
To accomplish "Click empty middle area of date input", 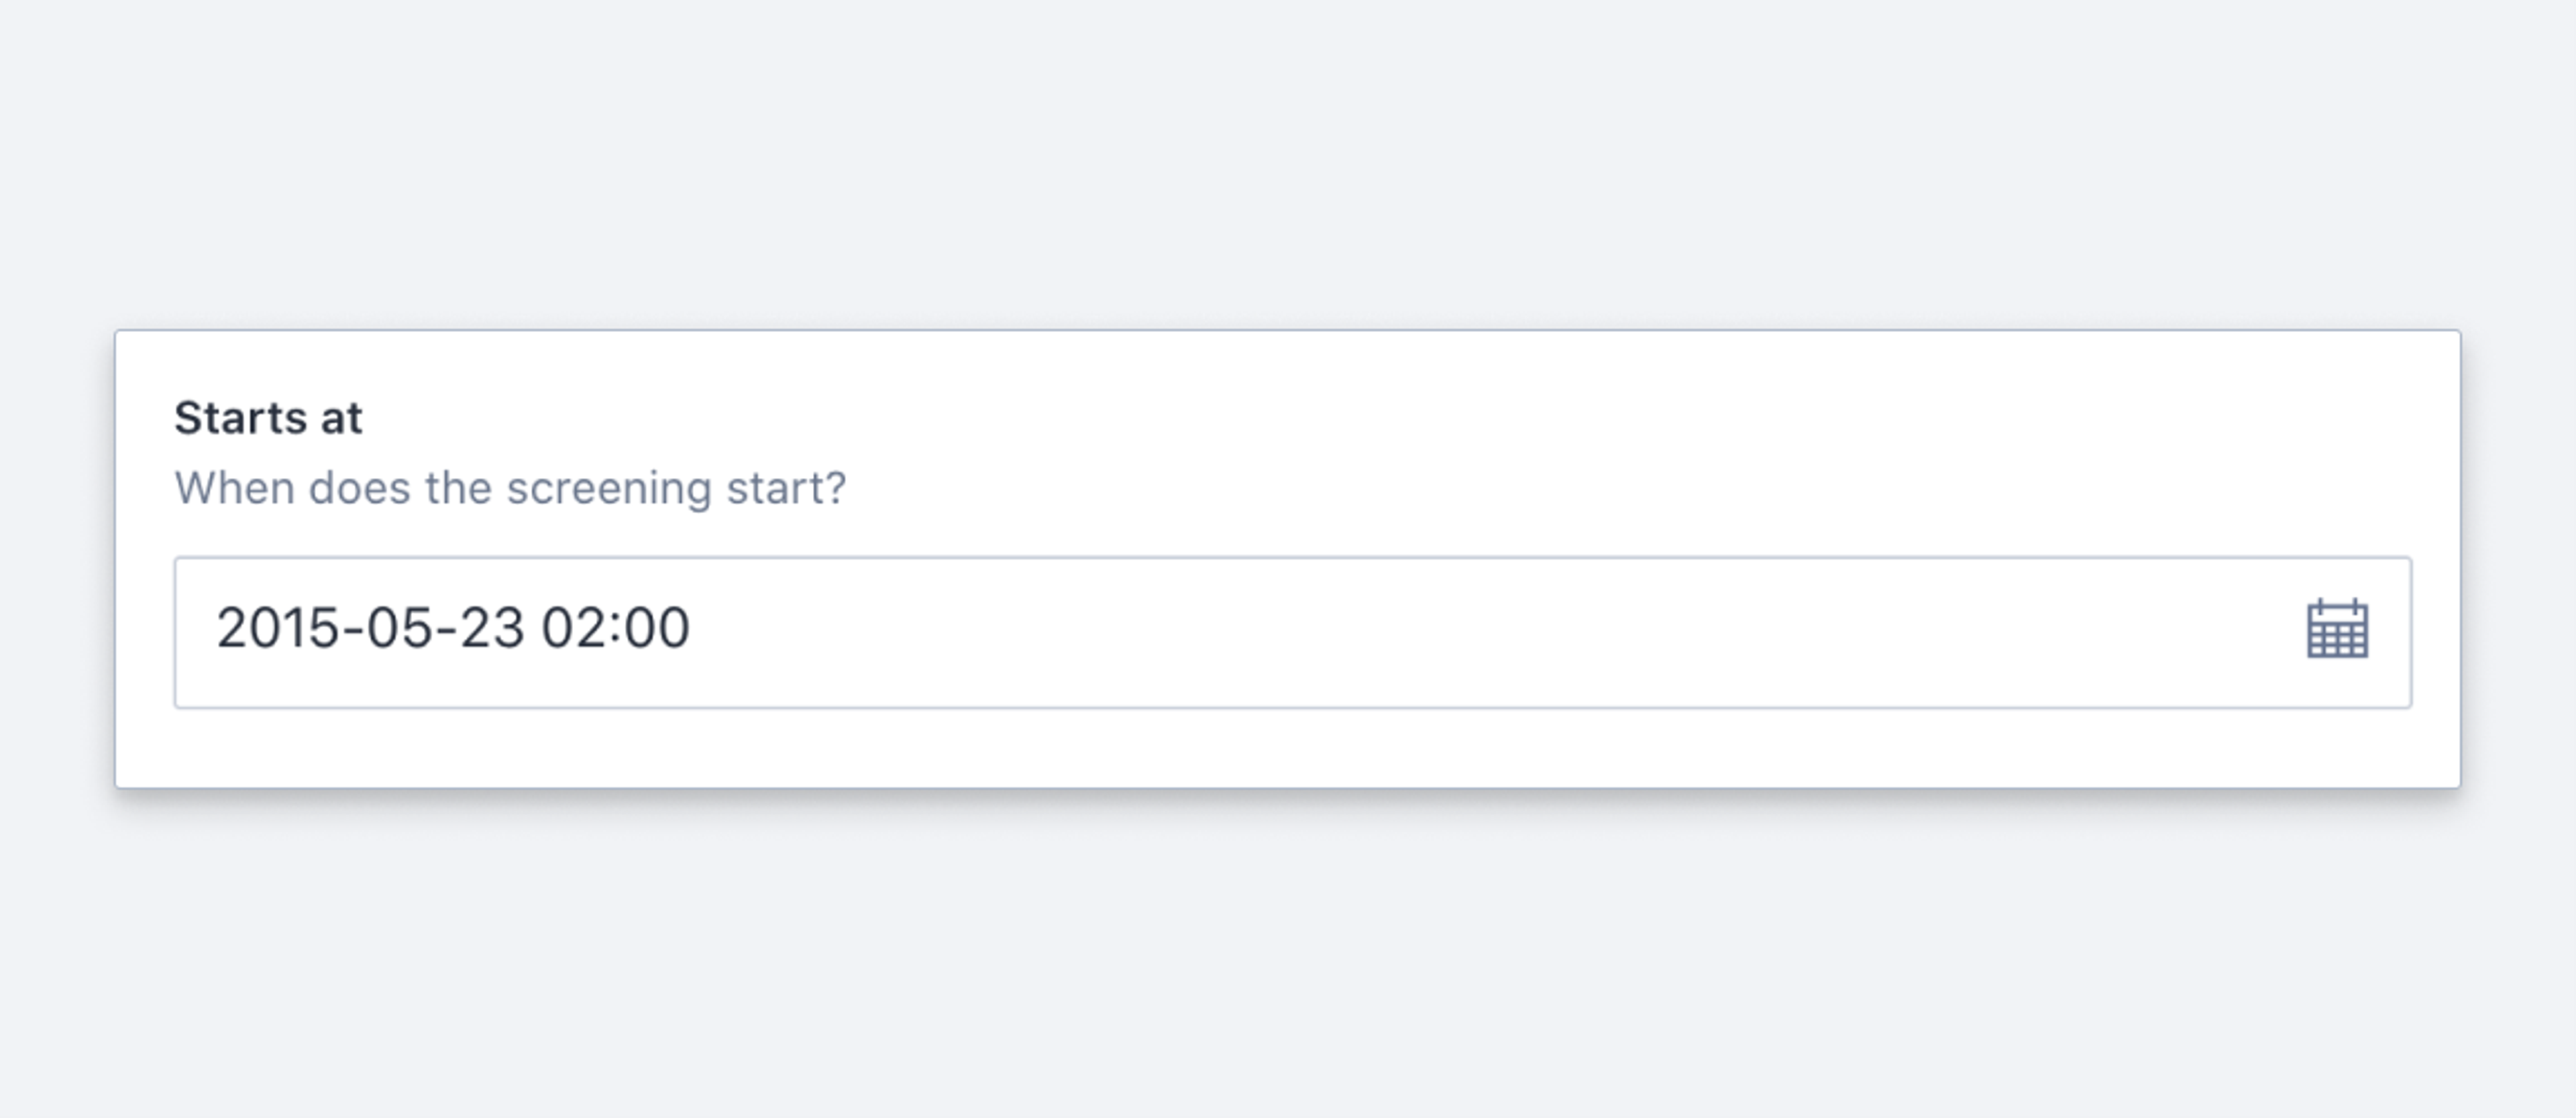I will click(1400, 632).
